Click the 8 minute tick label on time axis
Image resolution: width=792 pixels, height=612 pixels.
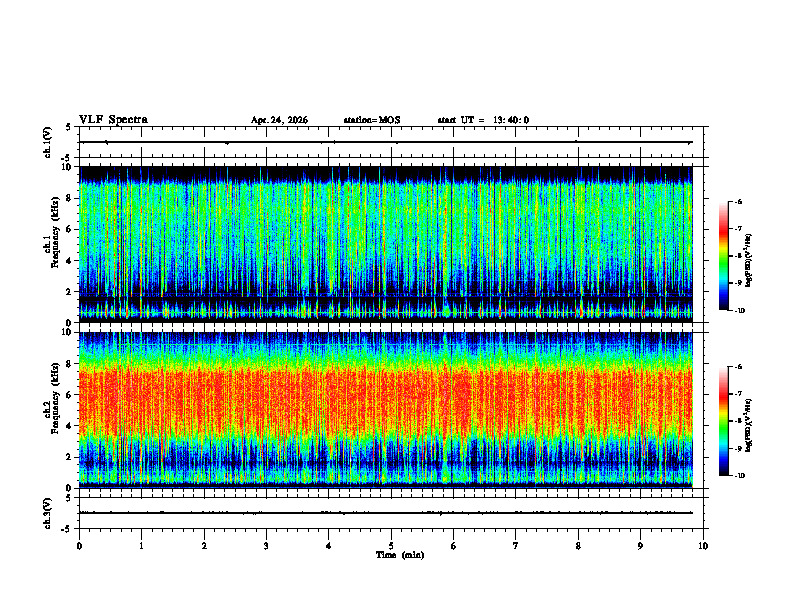tap(578, 546)
